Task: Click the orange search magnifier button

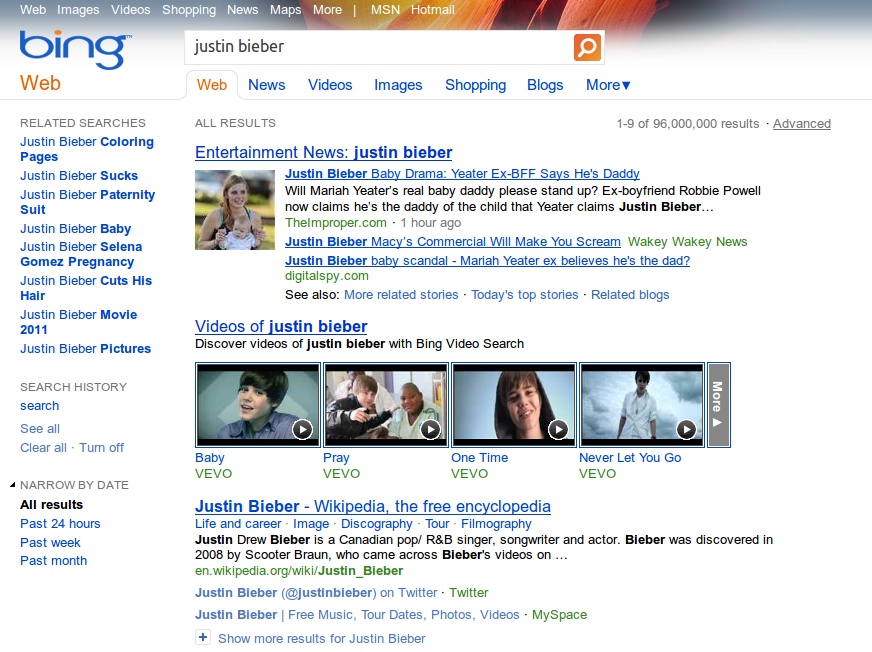Action: (587, 47)
